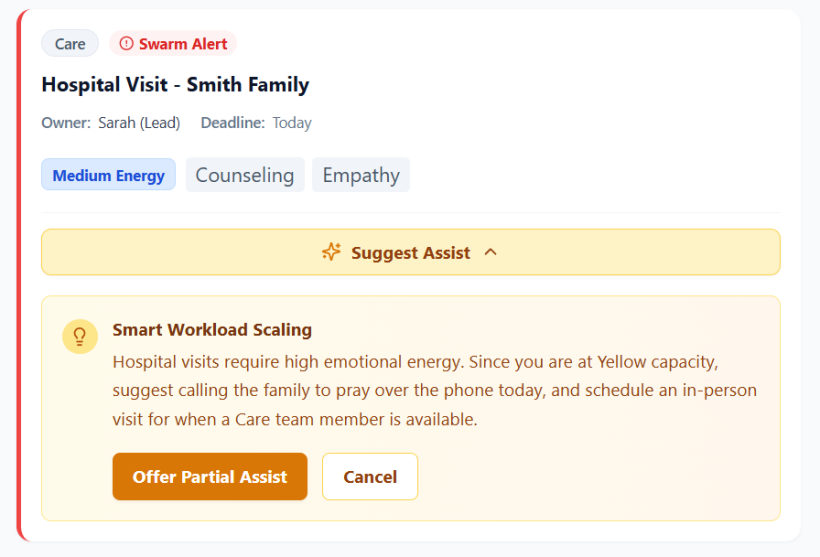Click the Deadline label
This screenshot has height=557, width=820.
pyautogui.click(x=233, y=123)
